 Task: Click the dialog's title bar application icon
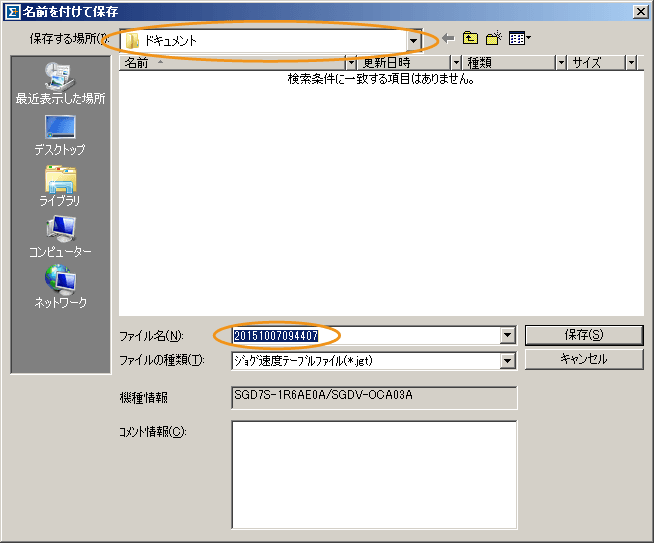coord(12,12)
